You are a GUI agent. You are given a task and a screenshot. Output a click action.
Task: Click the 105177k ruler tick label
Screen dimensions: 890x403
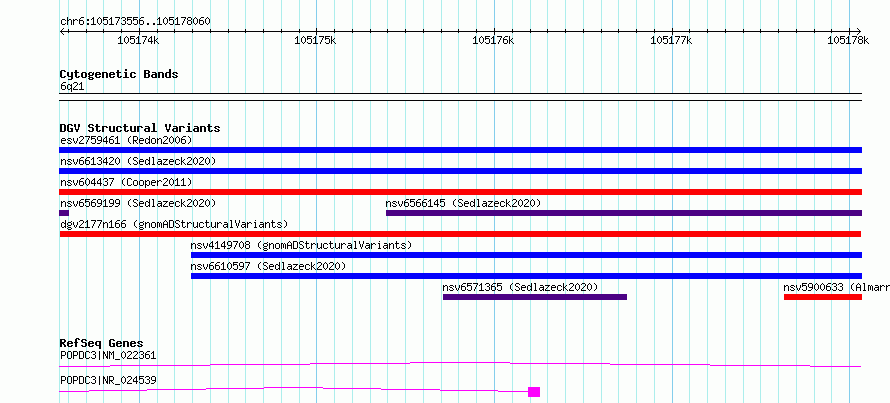click(671, 40)
